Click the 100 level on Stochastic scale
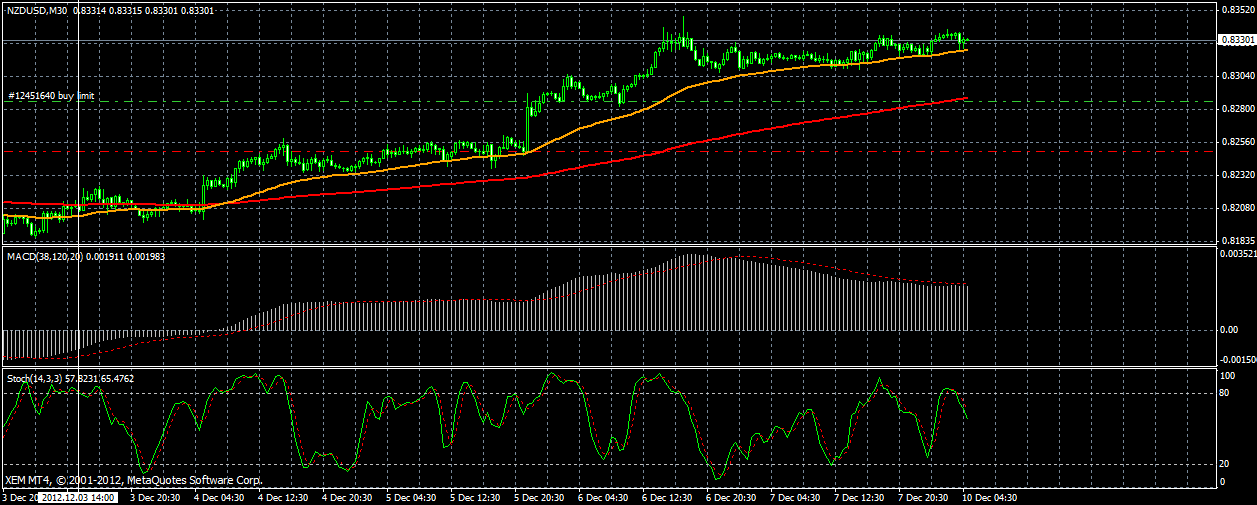The width and height of the screenshot is (1257, 505). click(1229, 375)
